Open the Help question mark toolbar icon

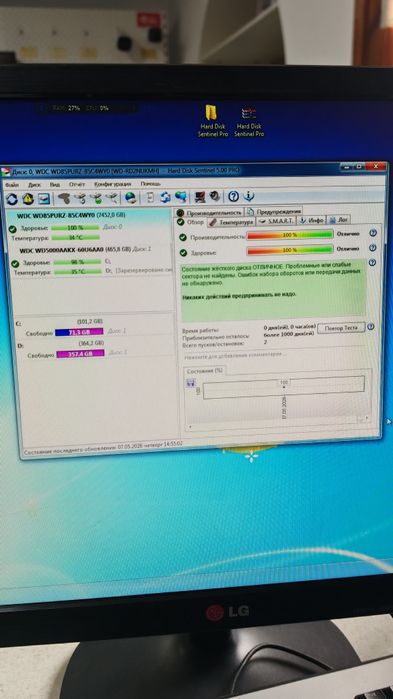point(233,196)
